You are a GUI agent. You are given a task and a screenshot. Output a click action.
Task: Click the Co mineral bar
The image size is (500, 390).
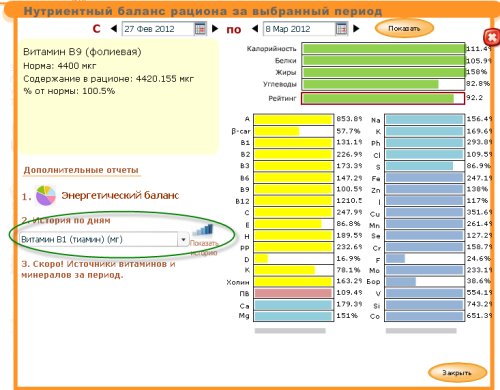click(425, 316)
